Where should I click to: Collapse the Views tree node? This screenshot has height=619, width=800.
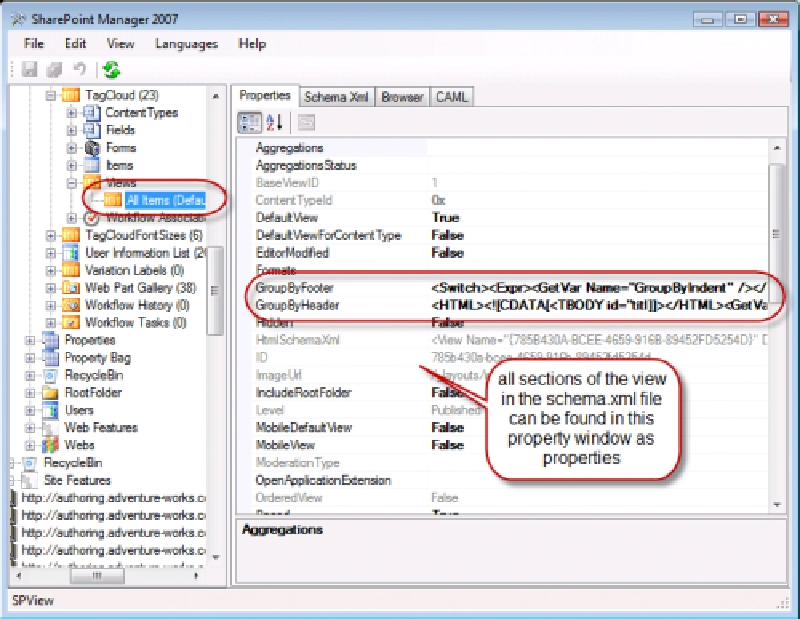coord(71,183)
